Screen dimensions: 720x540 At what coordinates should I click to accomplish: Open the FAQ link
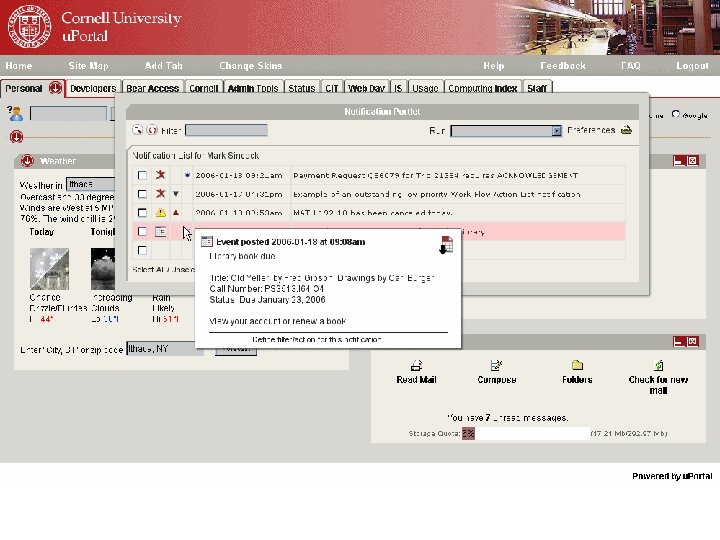coord(630,66)
